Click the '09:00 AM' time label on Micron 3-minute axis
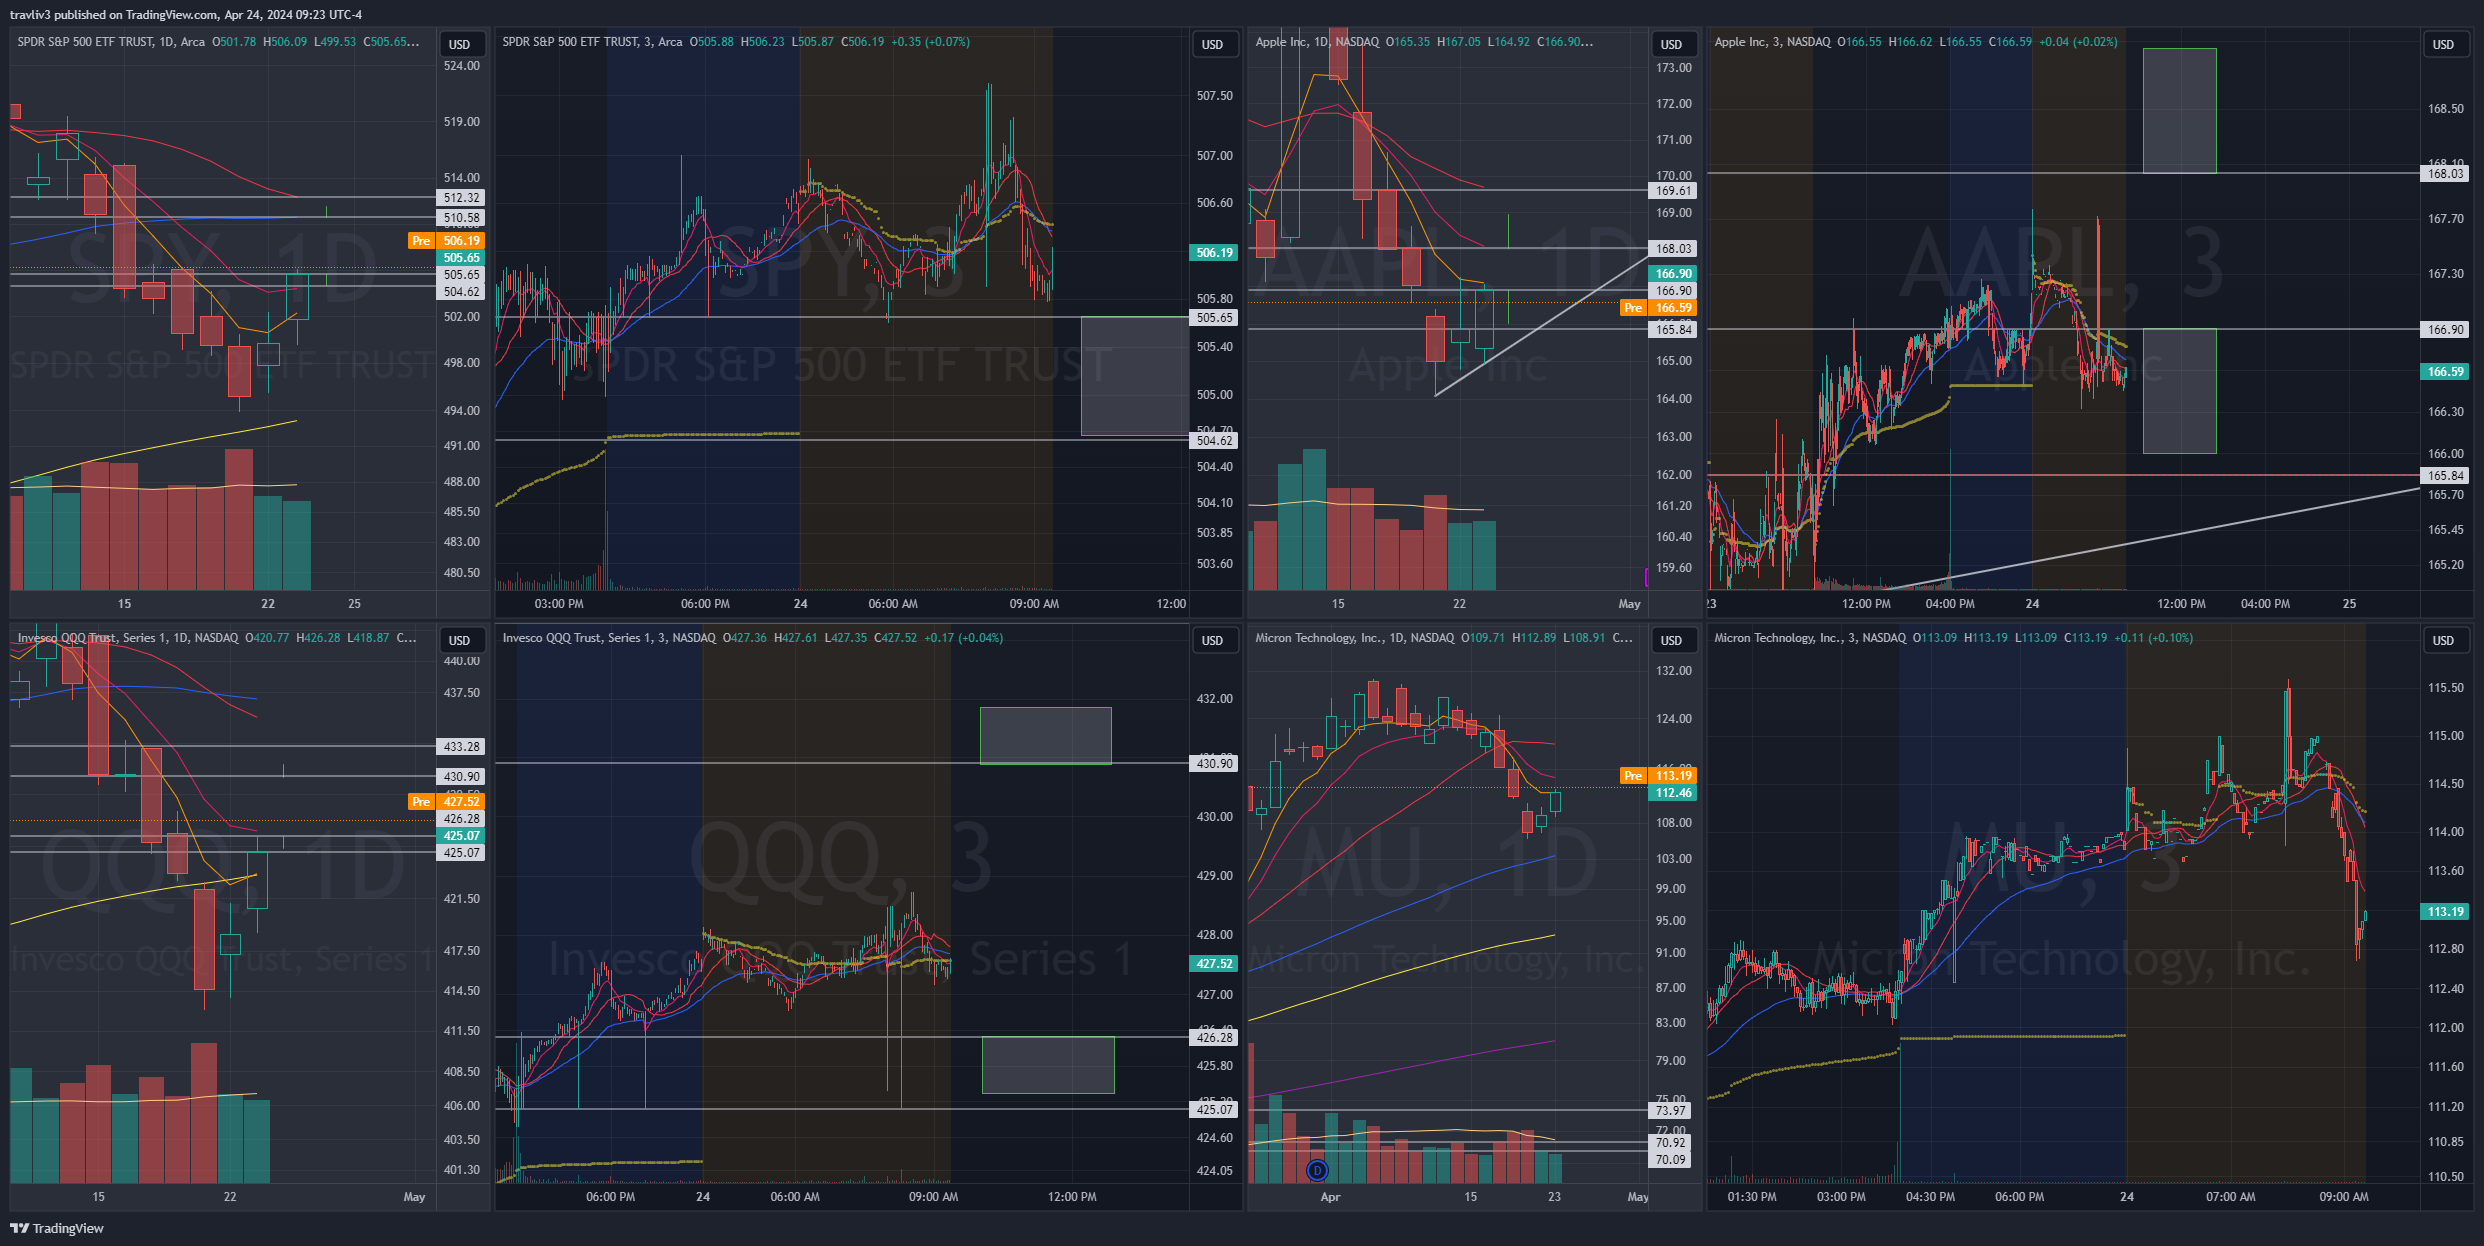 point(2344,1197)
